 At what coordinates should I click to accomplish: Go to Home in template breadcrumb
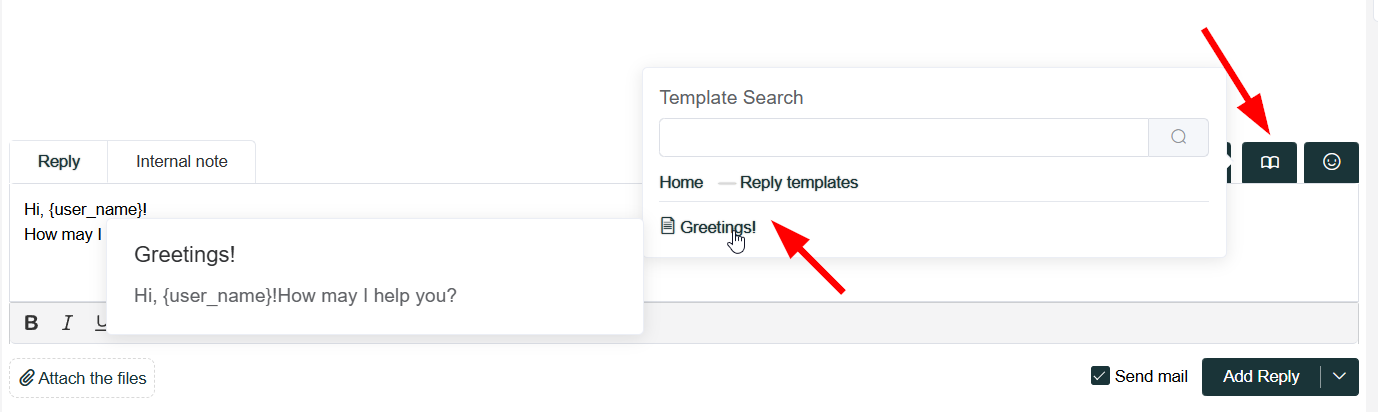681,182
